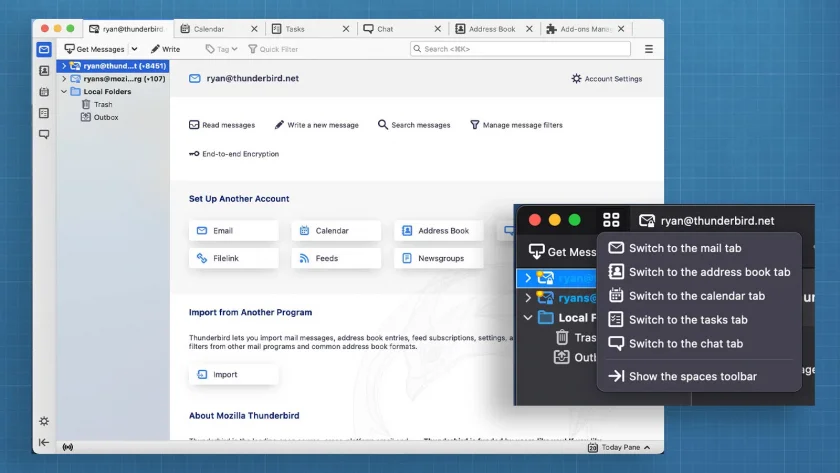Open the Mail space in the spaces toolbar

44,49
